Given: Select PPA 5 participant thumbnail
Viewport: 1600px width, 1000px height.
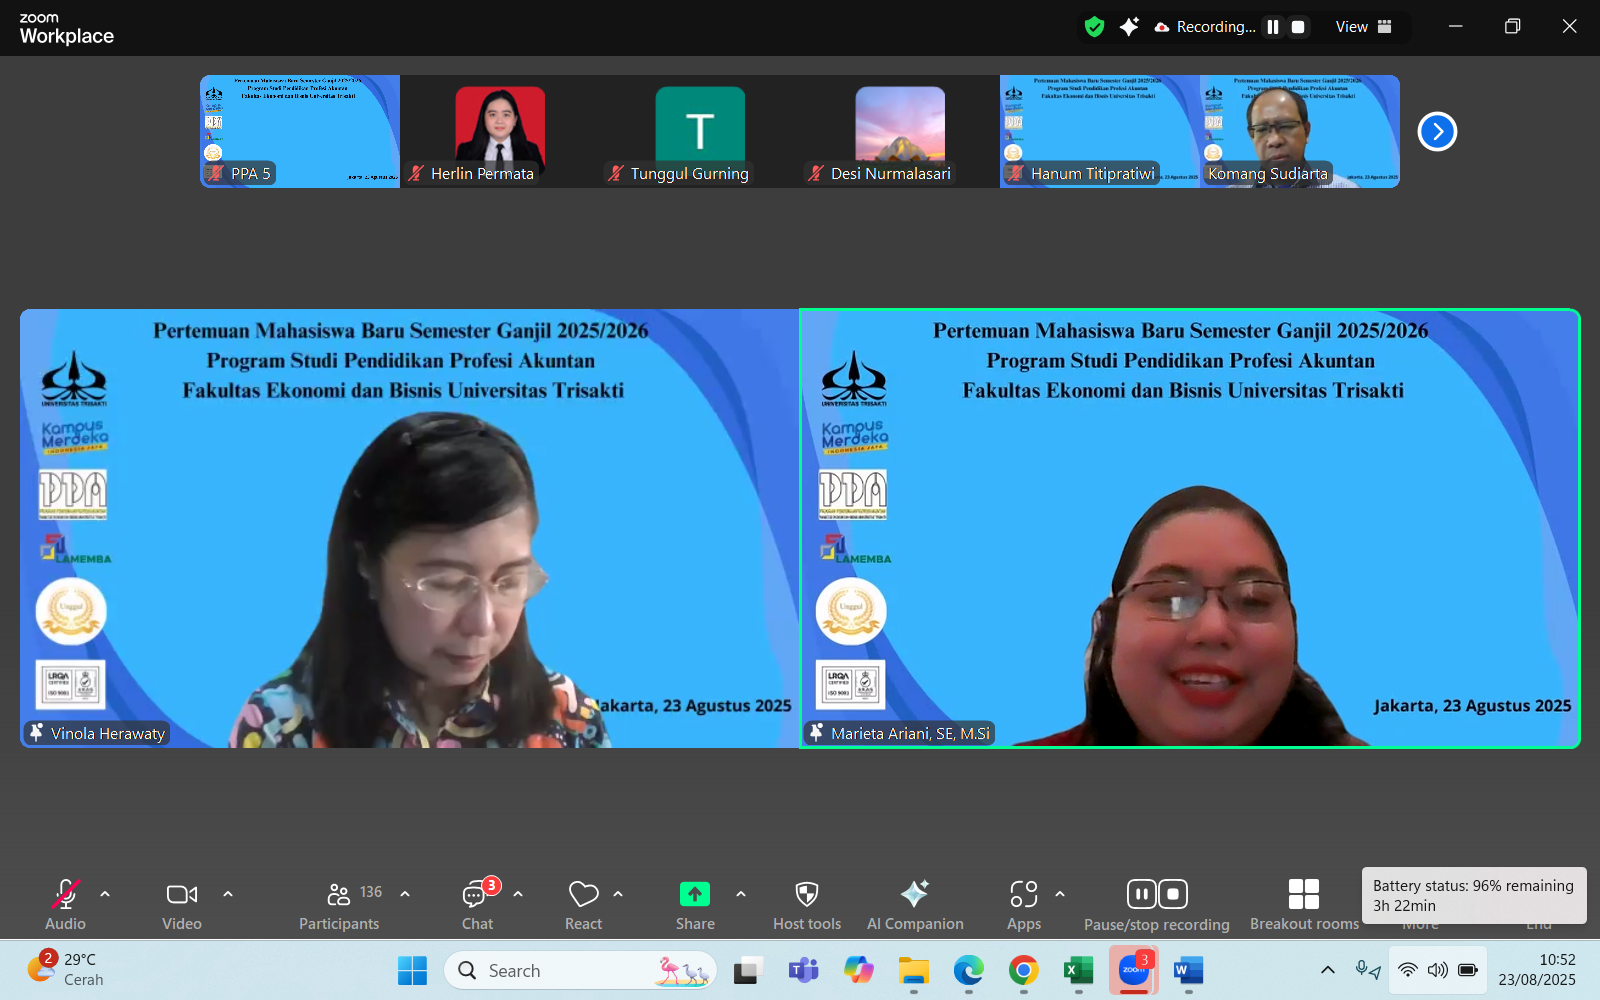Looking at the screenshot, I should [x=300, y=131].
